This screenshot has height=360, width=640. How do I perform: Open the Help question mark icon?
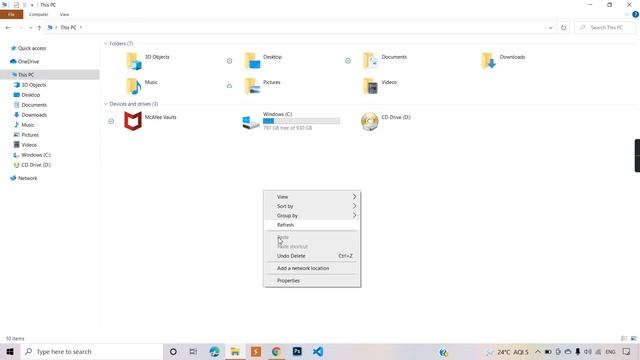coord(636,14)
